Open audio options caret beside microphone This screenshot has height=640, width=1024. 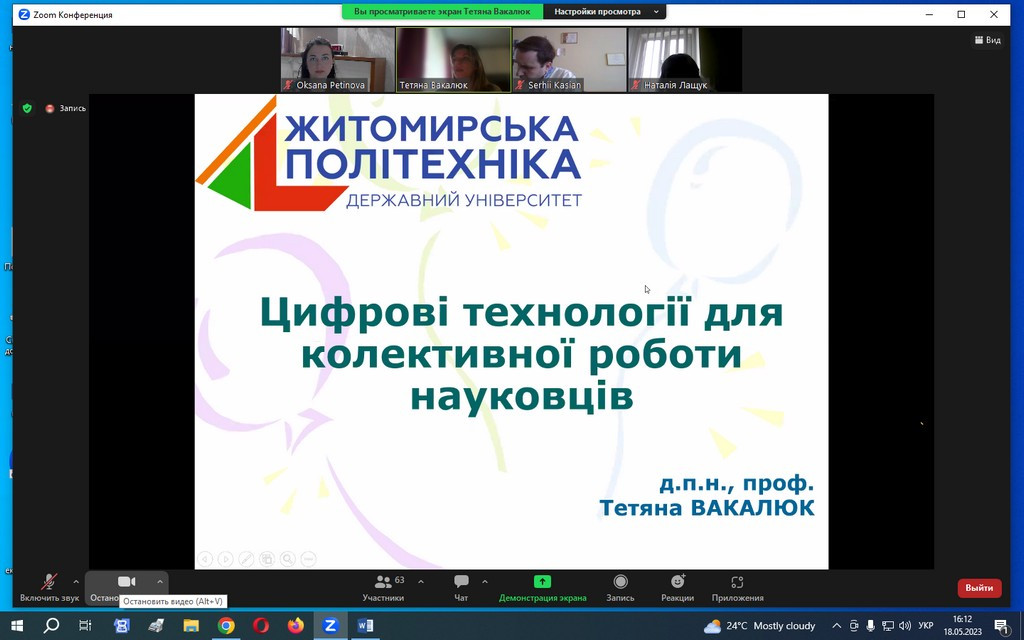[76, 581]
